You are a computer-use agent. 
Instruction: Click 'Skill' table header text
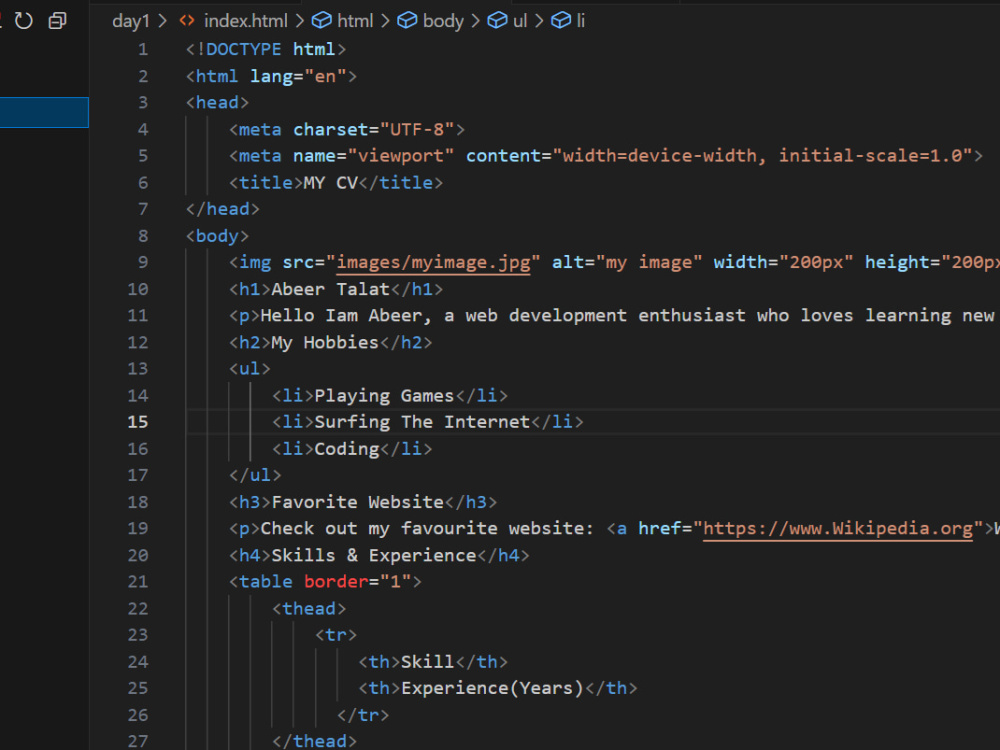(x=427, y=661)
